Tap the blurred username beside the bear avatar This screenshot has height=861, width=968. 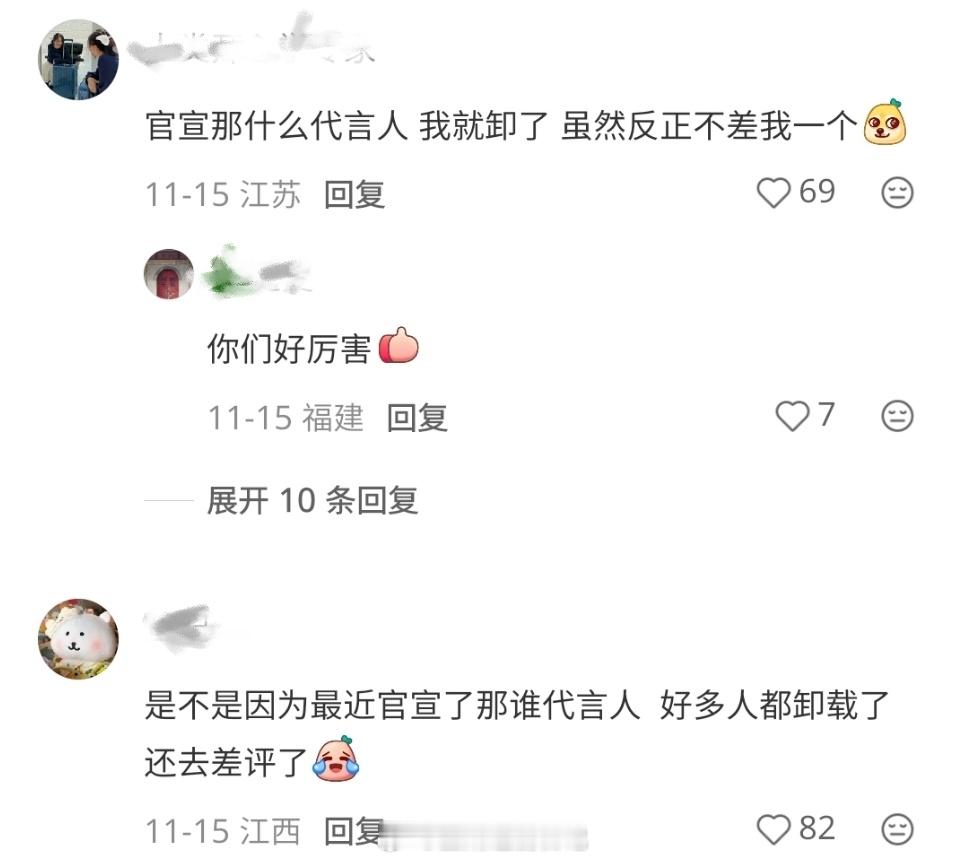click(x=181, y=625)
